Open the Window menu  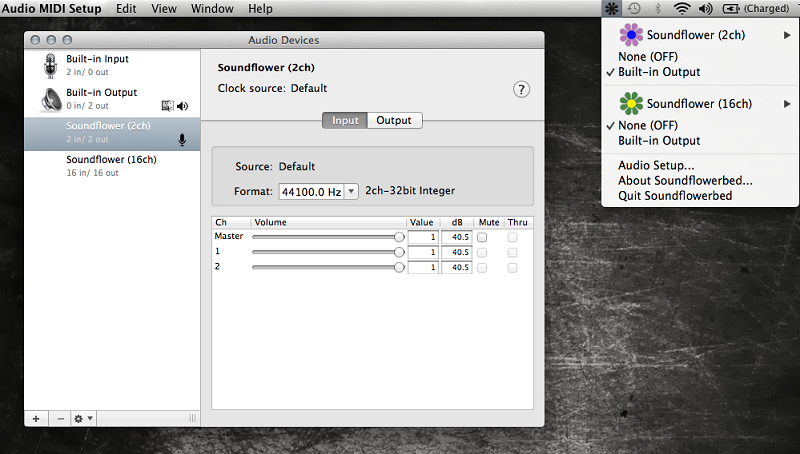tap(212, 9)
